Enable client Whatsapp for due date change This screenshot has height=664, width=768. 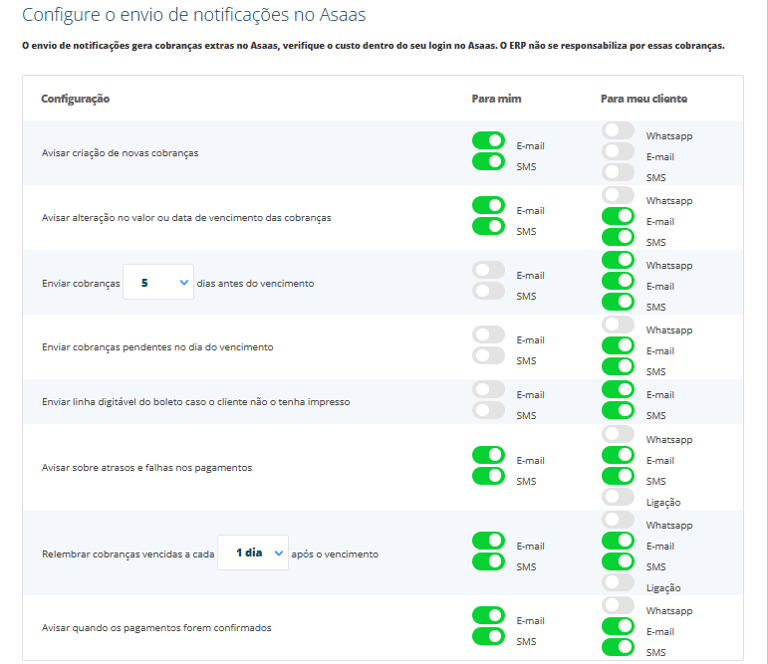click(x=618, y=195)
